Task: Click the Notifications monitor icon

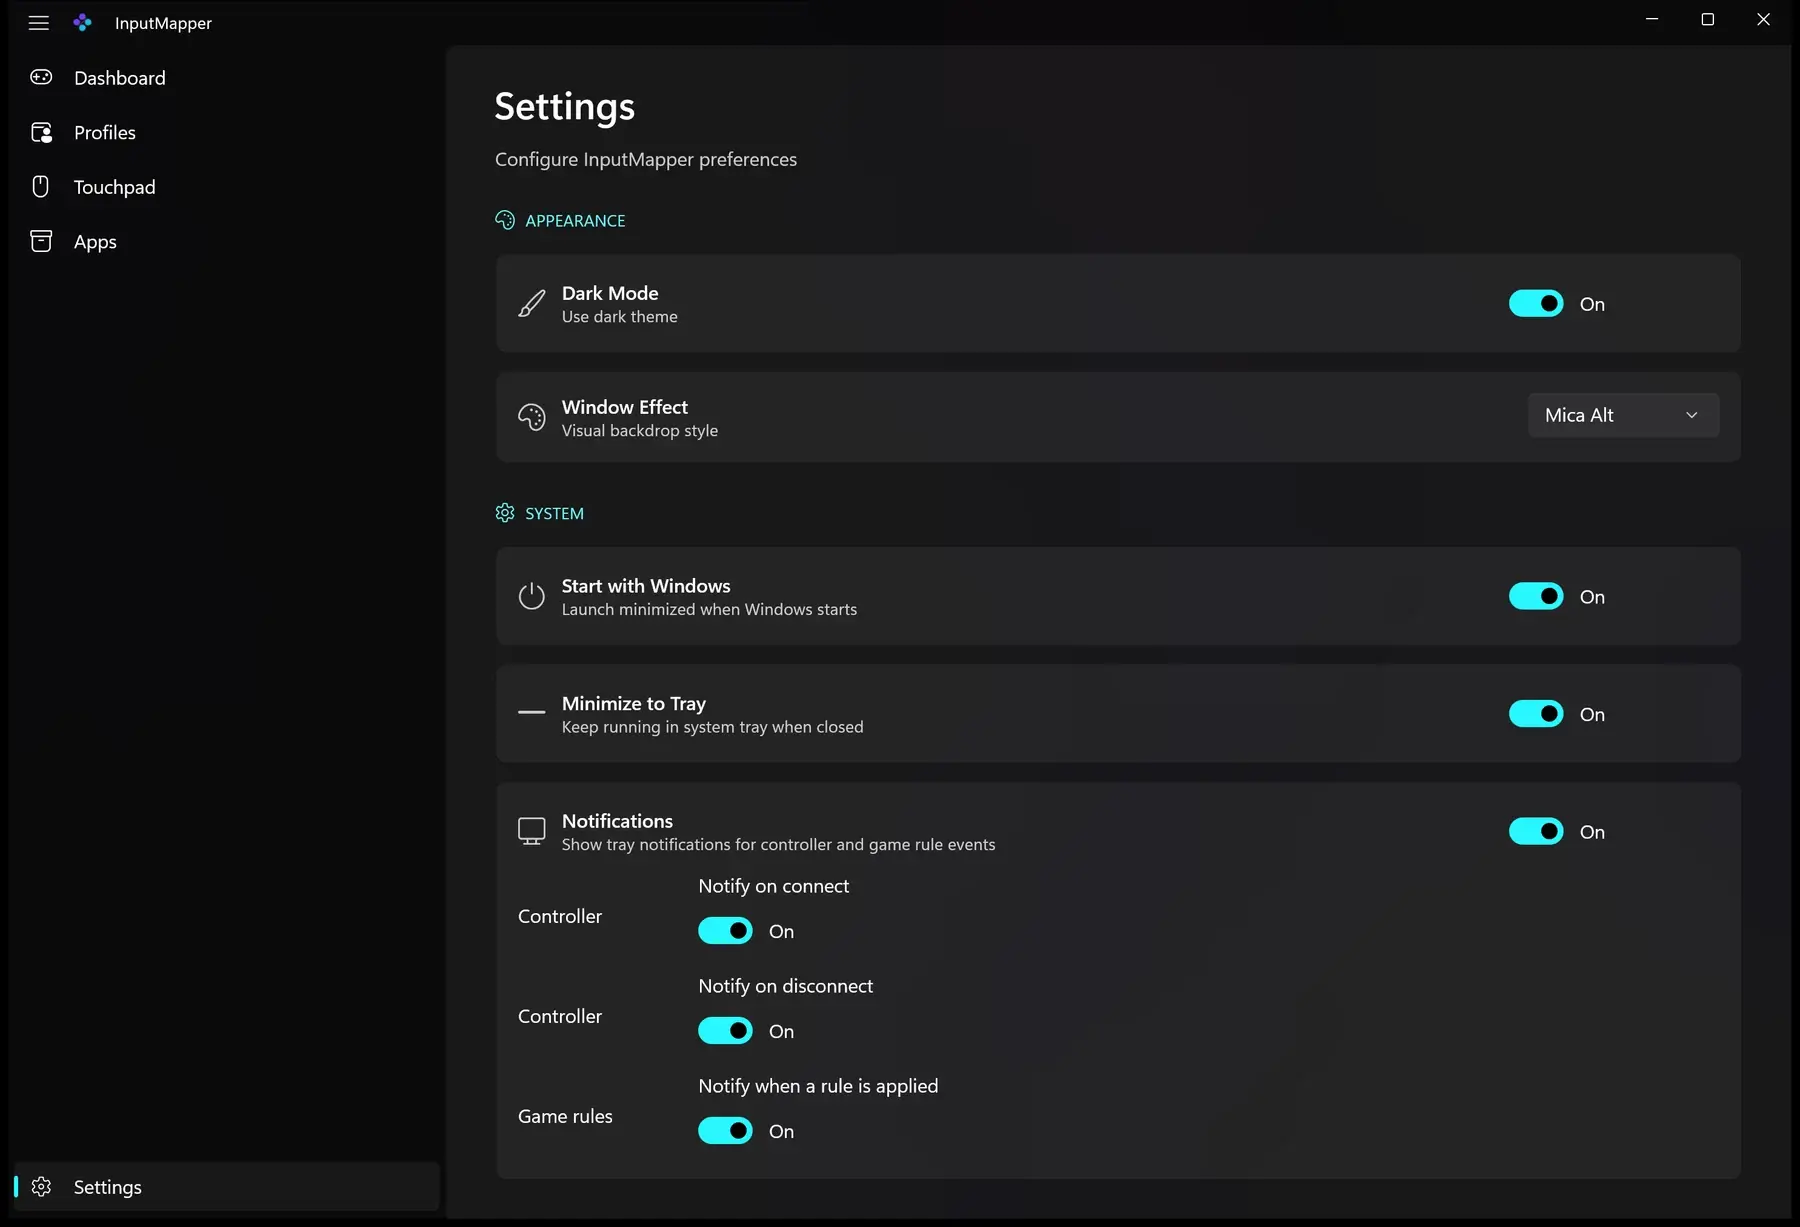Action: pyautogui.click(x=532, y=831)
